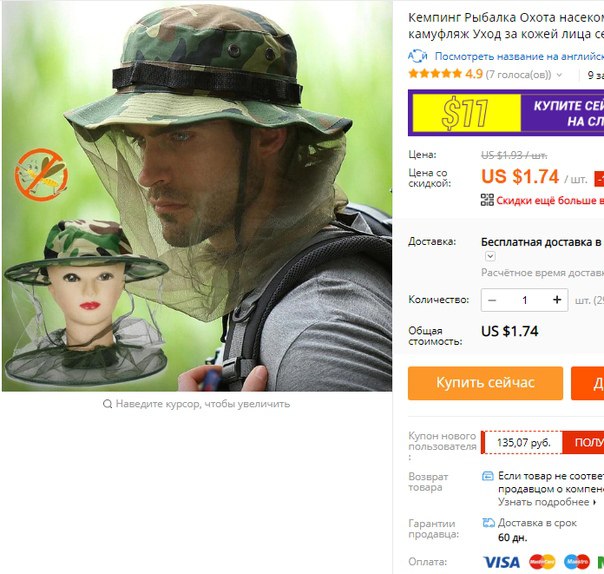Screen dimensions: 604x574
Task: Click the magnifier icon under product image
Action: pyautogui.click(x=107, y=404)
